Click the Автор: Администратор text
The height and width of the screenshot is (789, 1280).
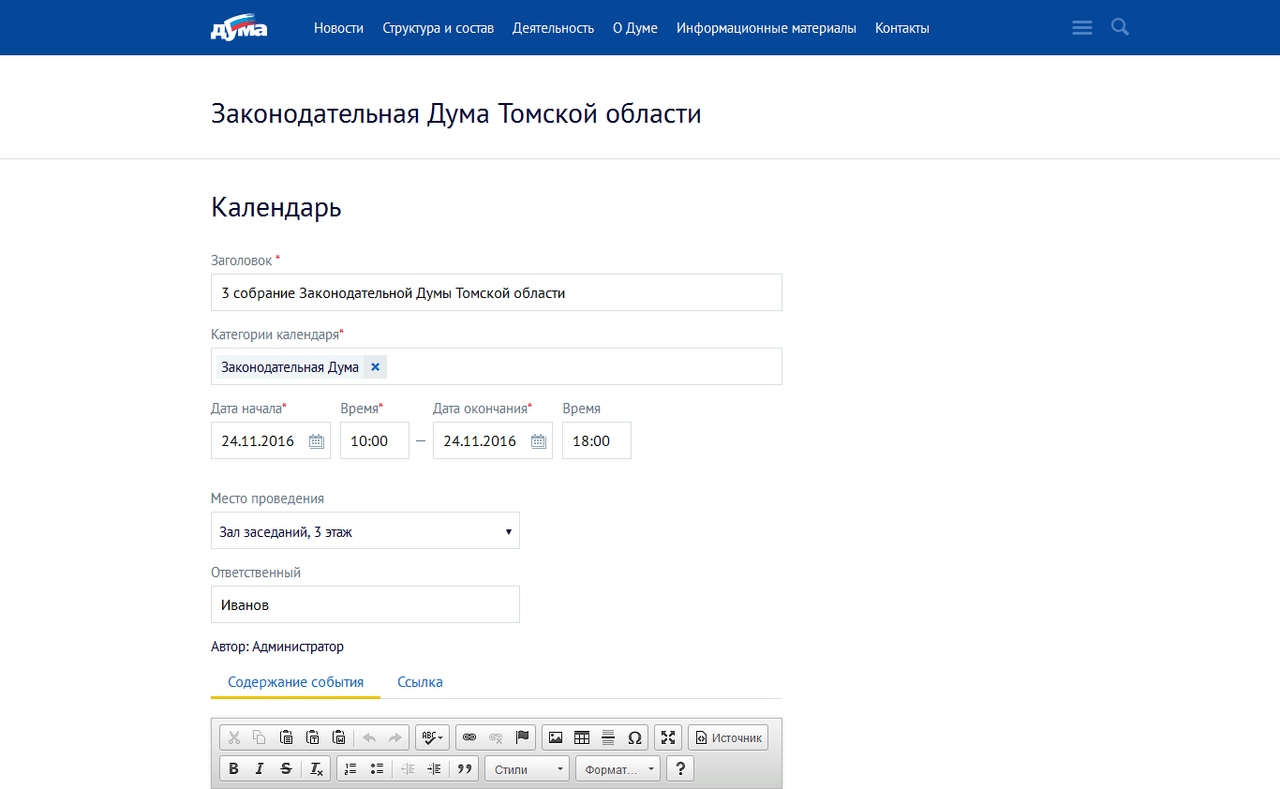[x=277, y=647]
